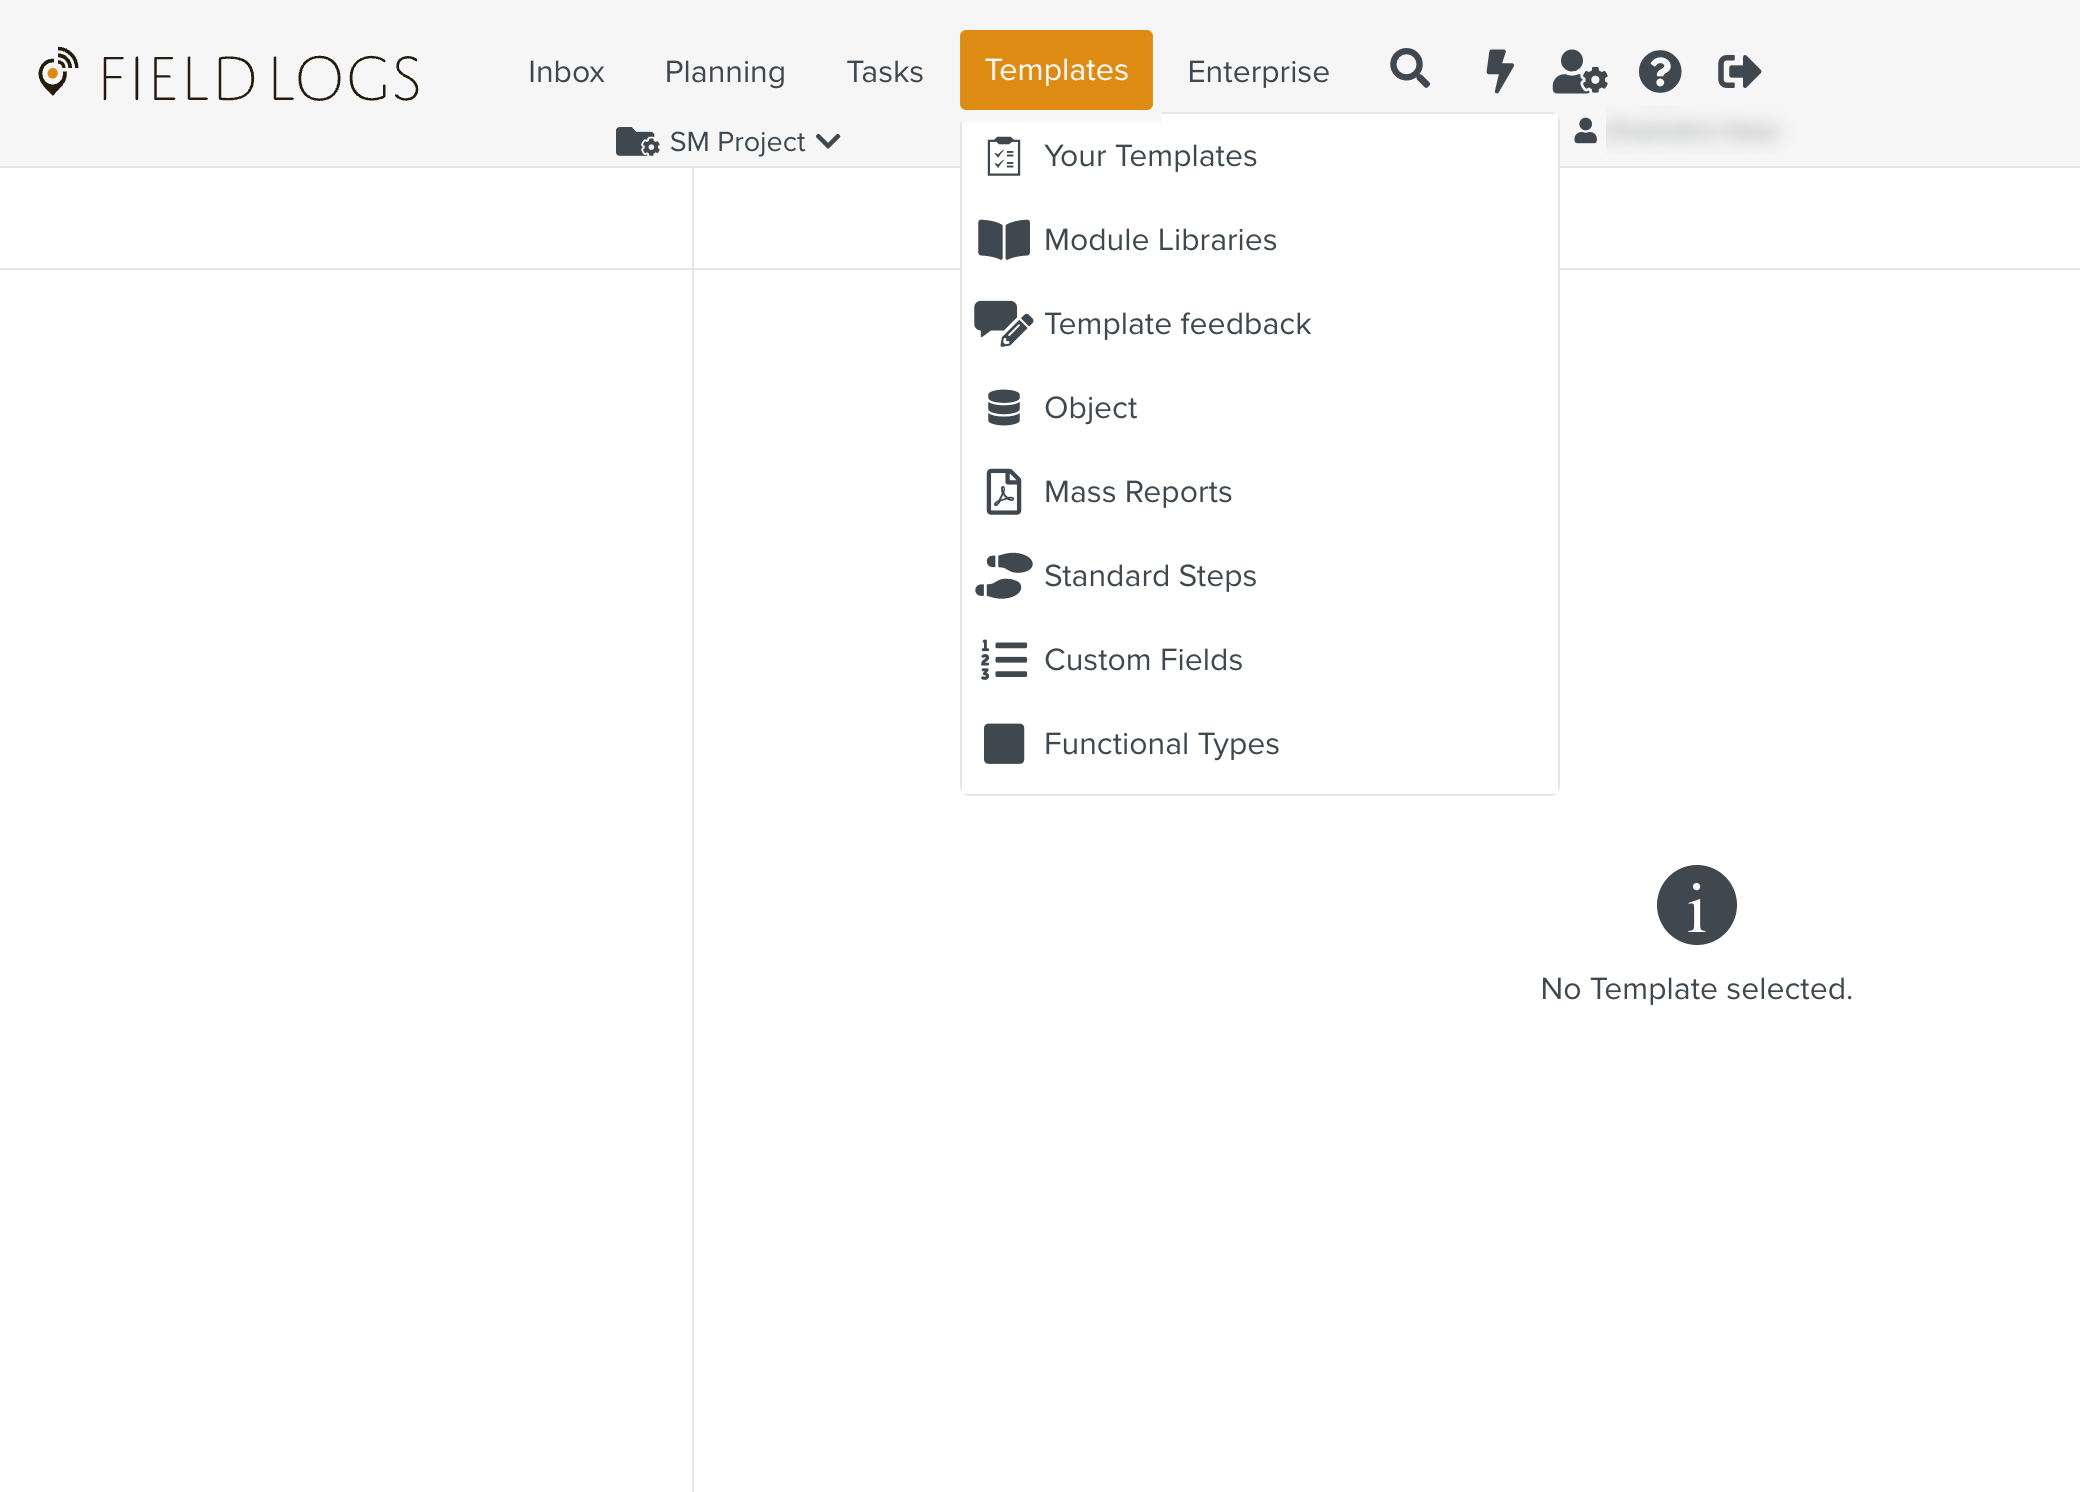The image size is (2080, 1492).
Task: Expand the SM Project dropdown chevron
Action: point(828,142)
